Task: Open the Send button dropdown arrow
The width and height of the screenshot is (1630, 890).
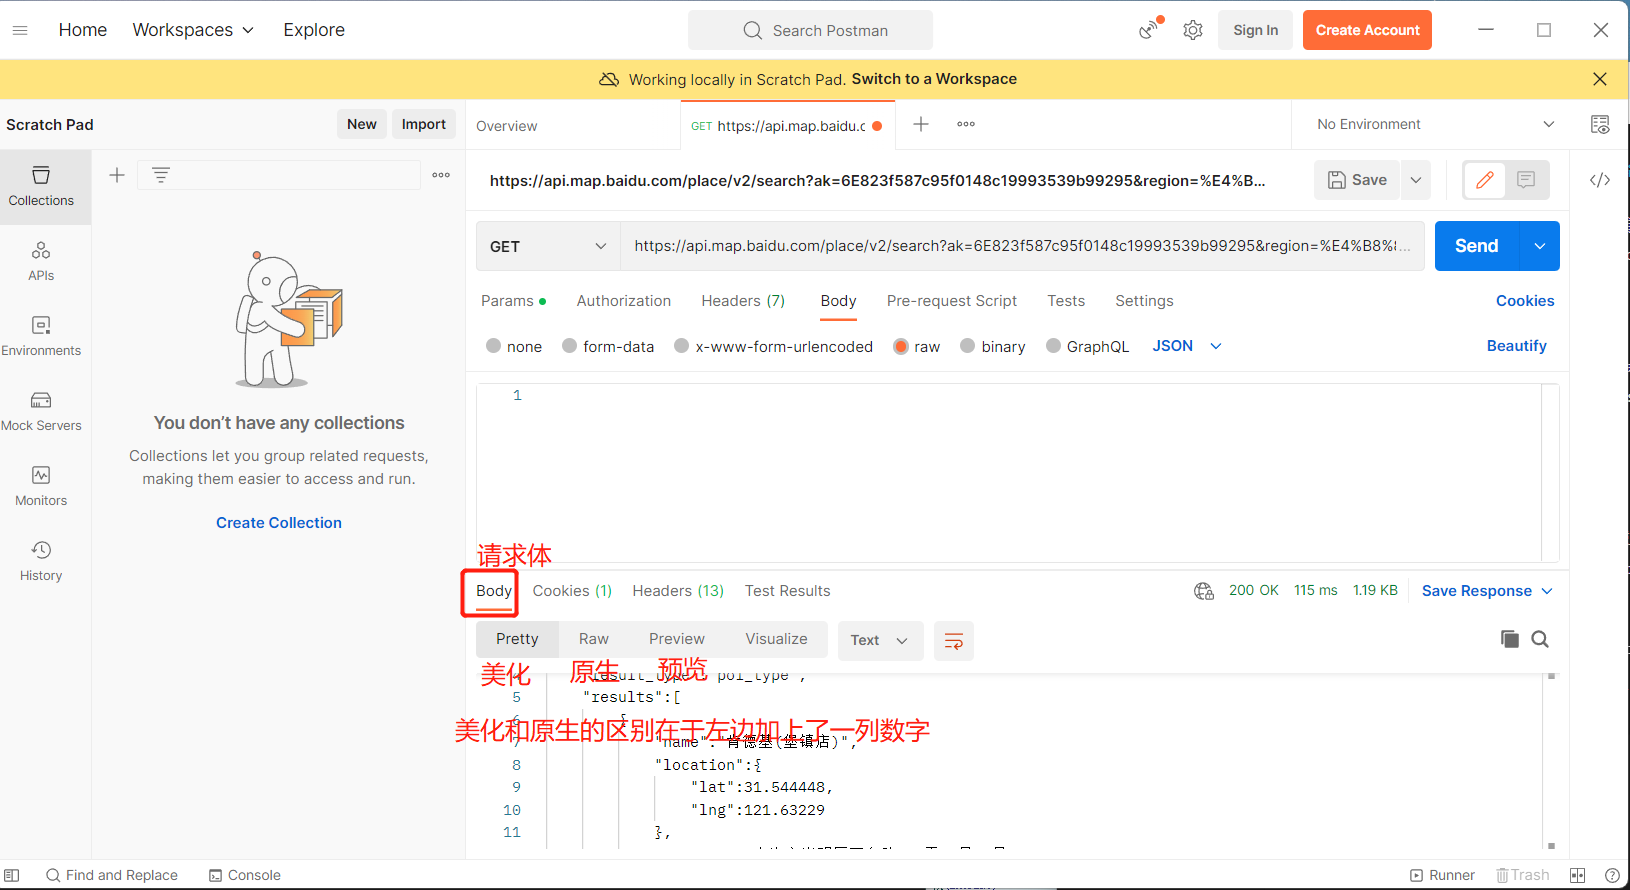Action: click(1540, 246)
